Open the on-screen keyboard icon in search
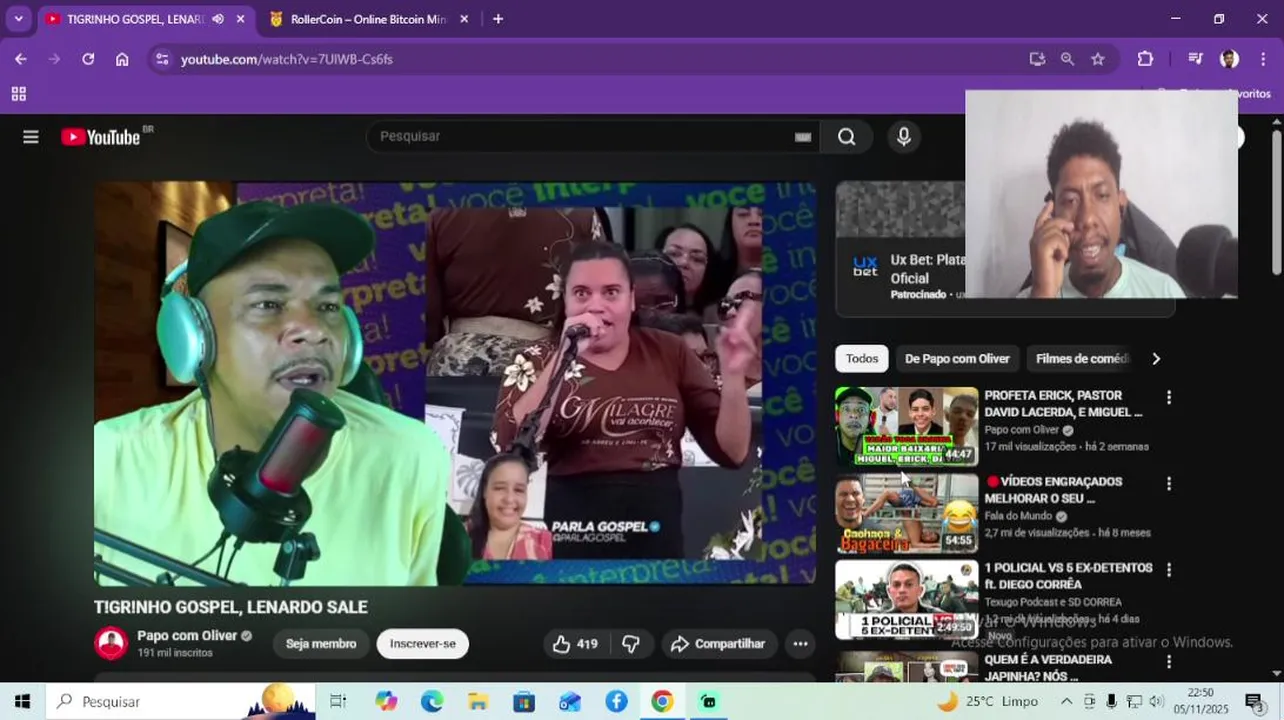The height and width of the screenshot is (720, 1284). pos(803,137)
